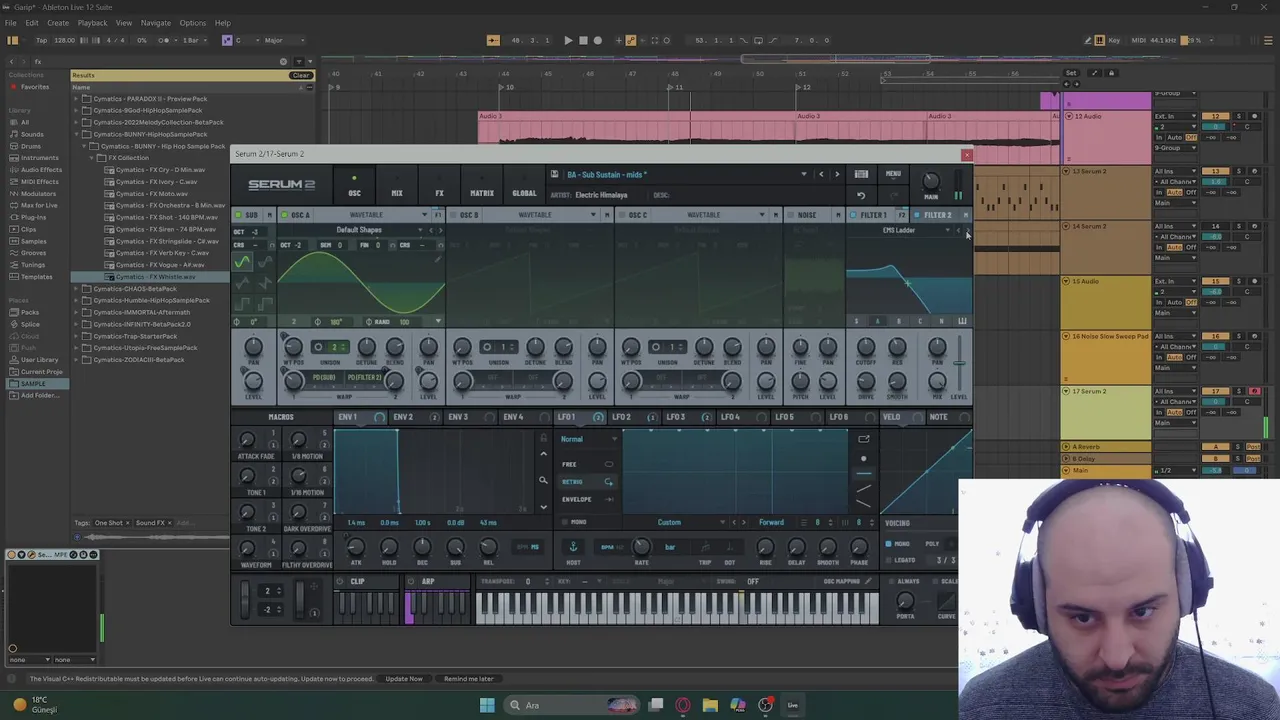Click the Tap tempo button
The image size is (1280, 720).
click(41, 40)
